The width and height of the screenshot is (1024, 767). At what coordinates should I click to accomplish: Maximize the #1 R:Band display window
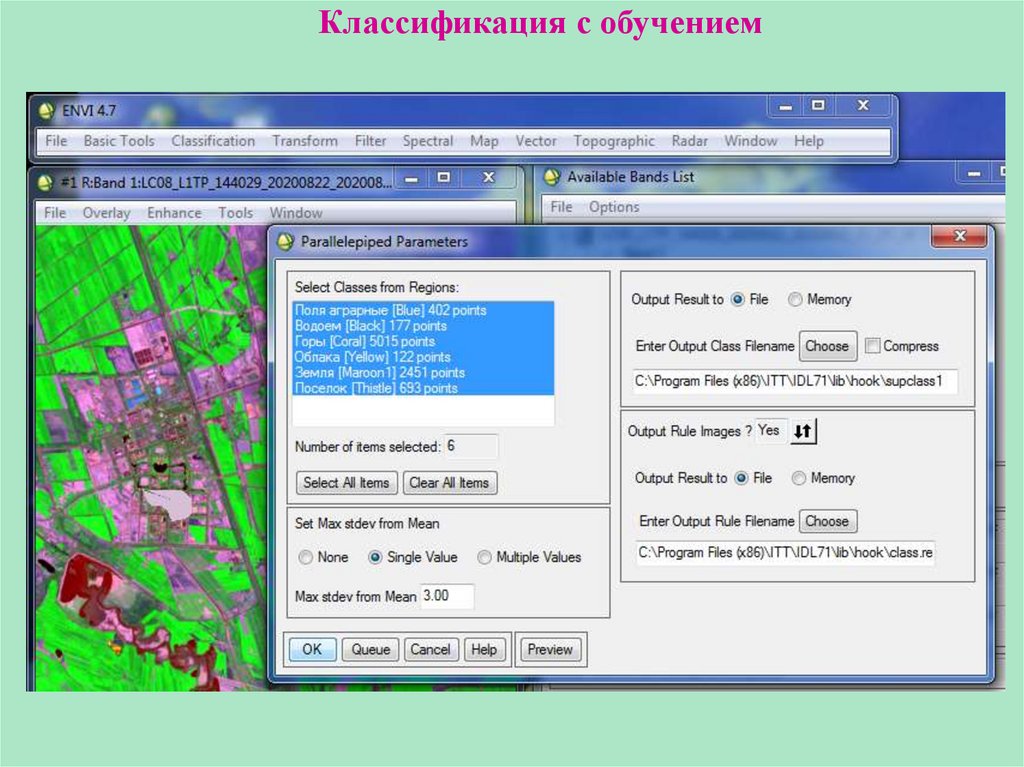(x=443, y=178)
